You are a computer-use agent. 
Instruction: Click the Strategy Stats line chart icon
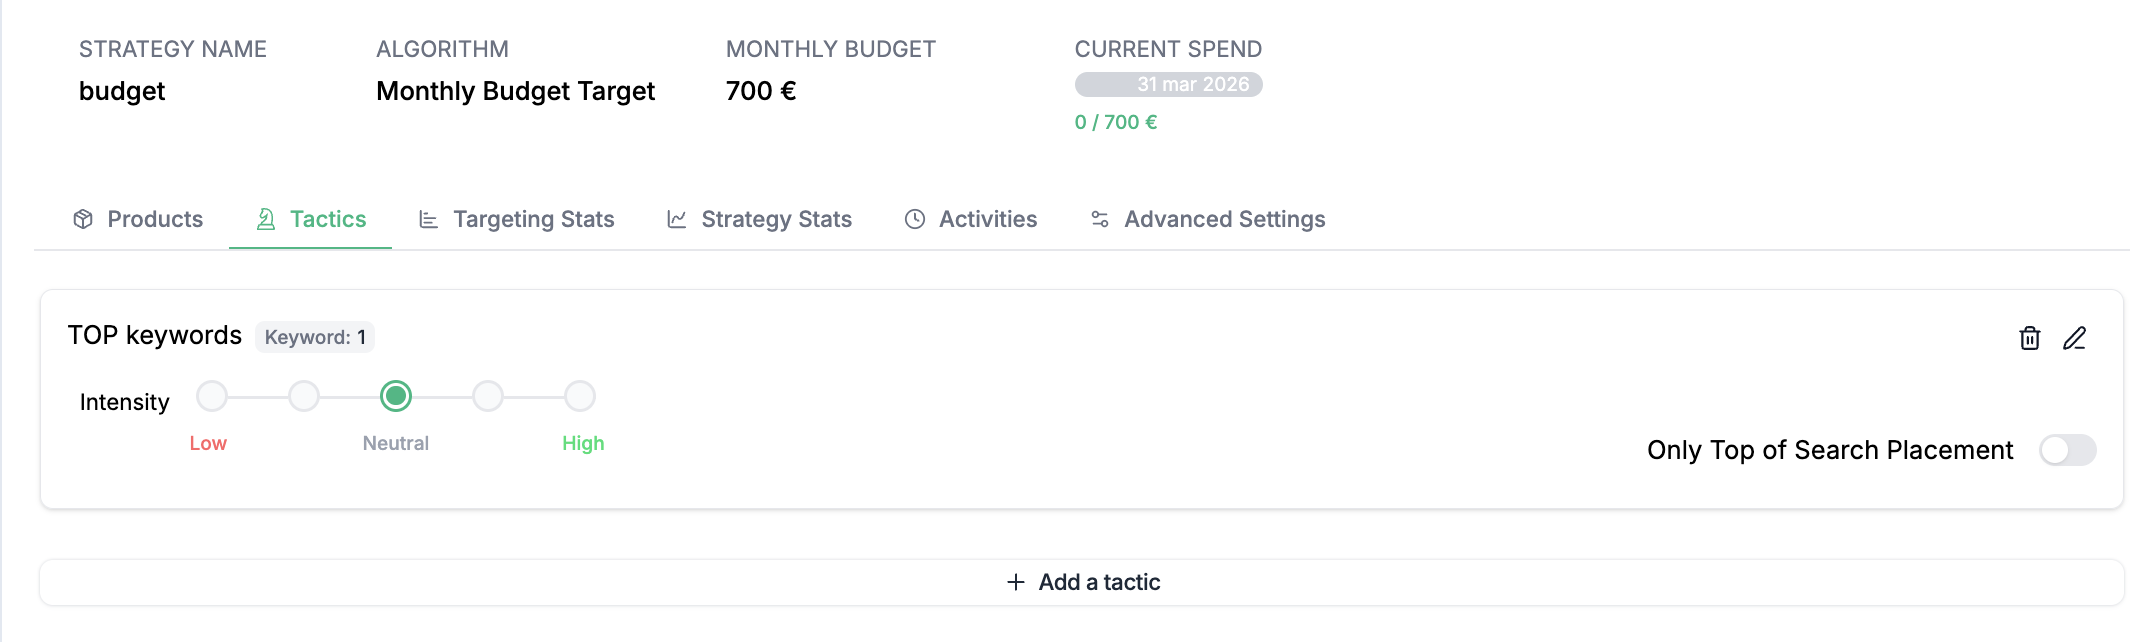[677, 219]
